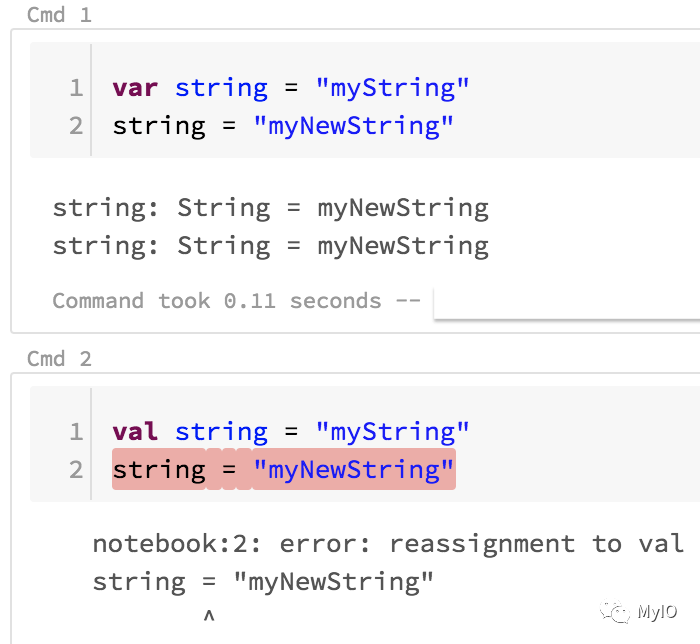Click "myString" literal in Cmd 1 code
700x644 pixels.
[392, 88]
